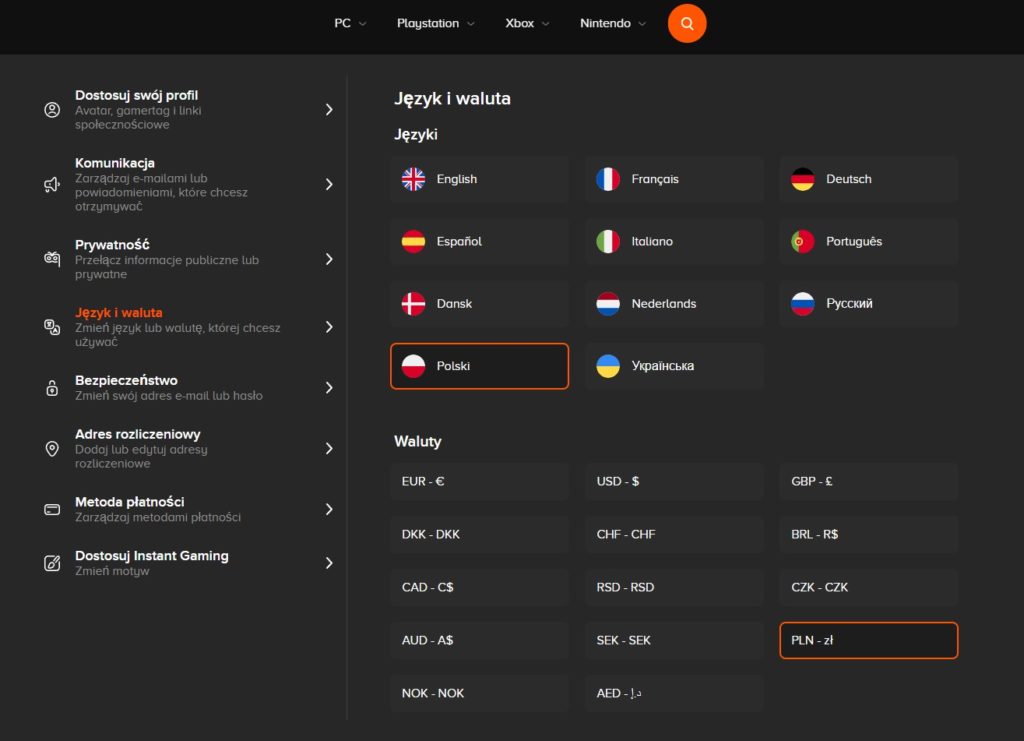Click the profile avatar icon beside Dostosuj swój profil
Viewport: 1024px width, 741px height.
click(52, 110)
